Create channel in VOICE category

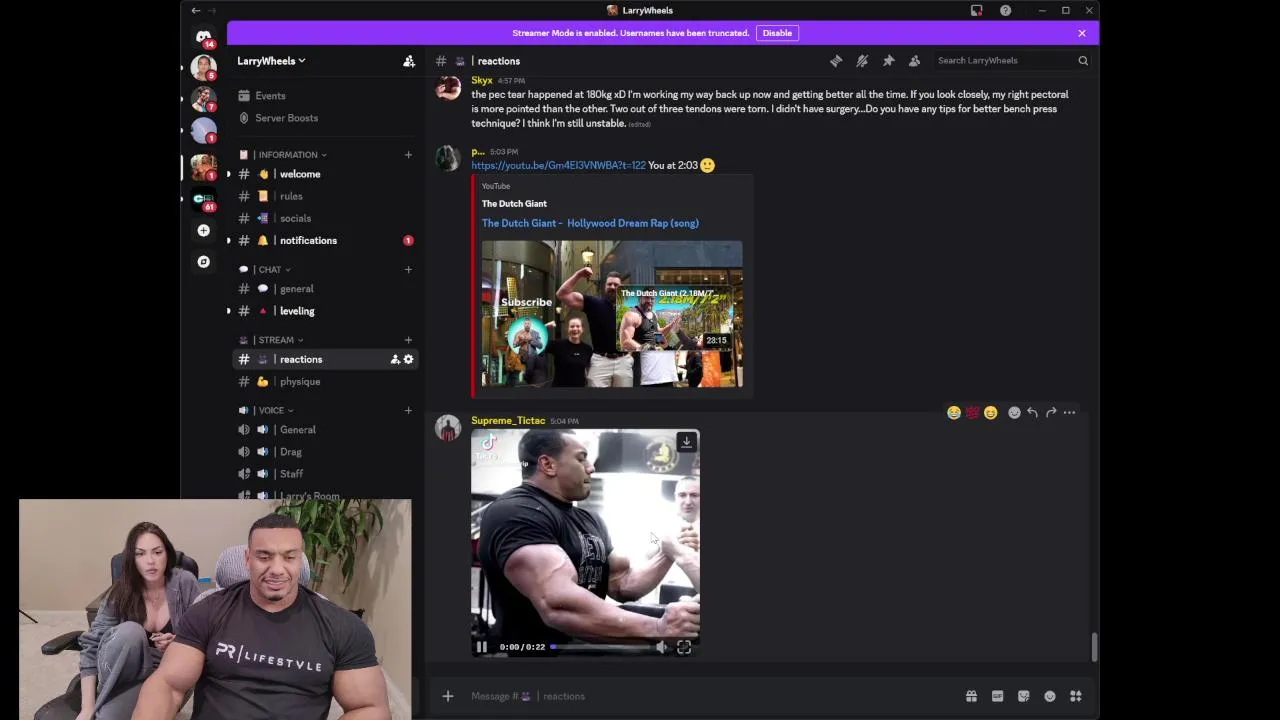(x=408, y=410)
